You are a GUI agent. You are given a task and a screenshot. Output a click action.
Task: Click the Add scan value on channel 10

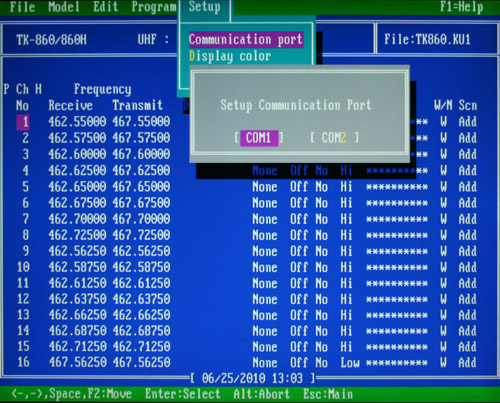point(467,267)
